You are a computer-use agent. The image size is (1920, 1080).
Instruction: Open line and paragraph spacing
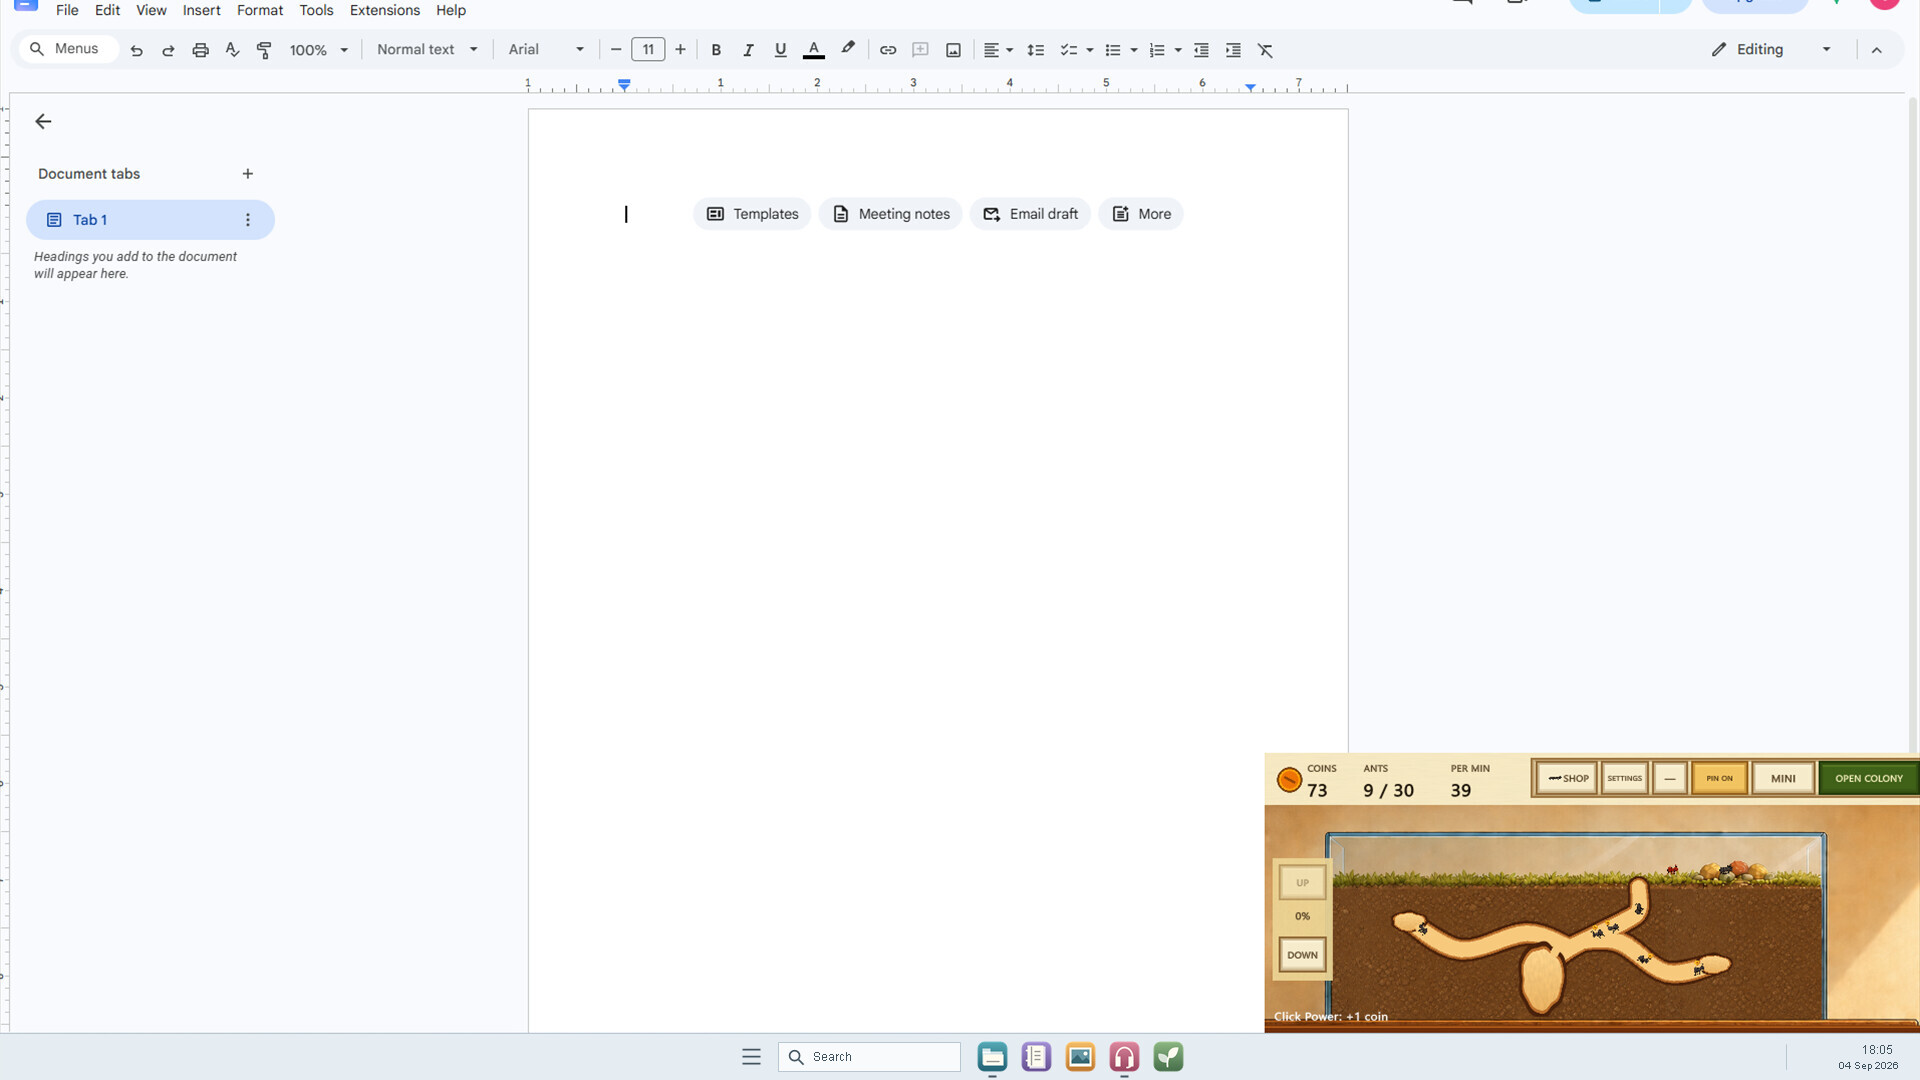[1036, 50]
